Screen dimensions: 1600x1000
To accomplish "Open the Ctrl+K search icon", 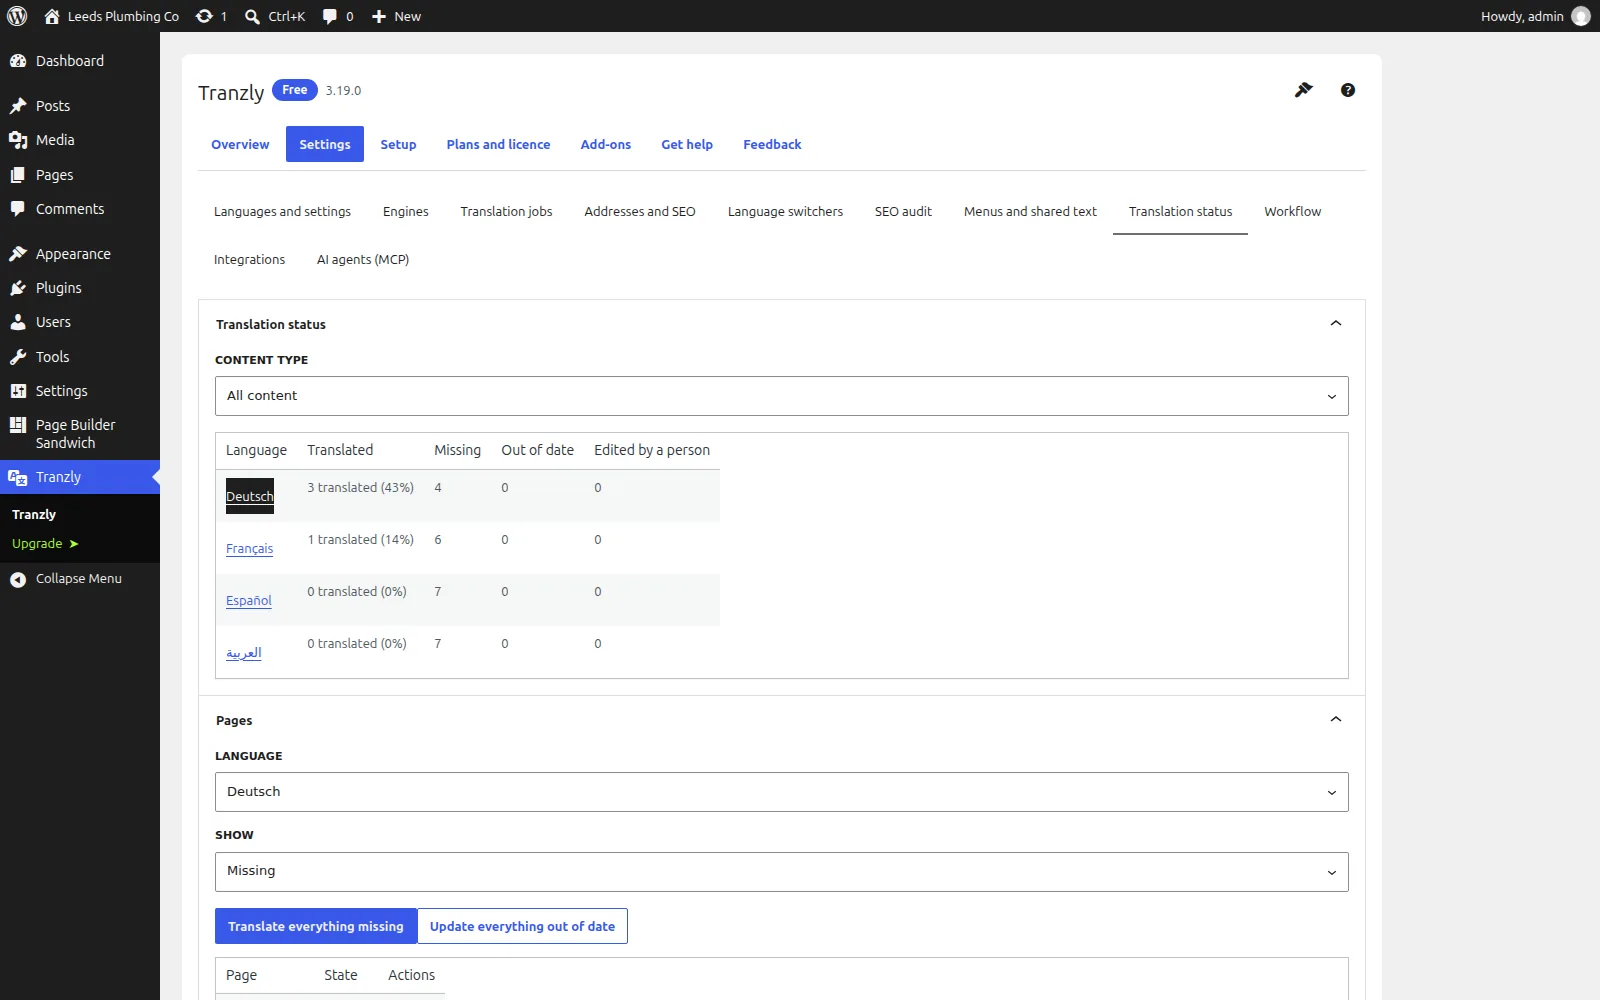I will [x=252, y=16].
